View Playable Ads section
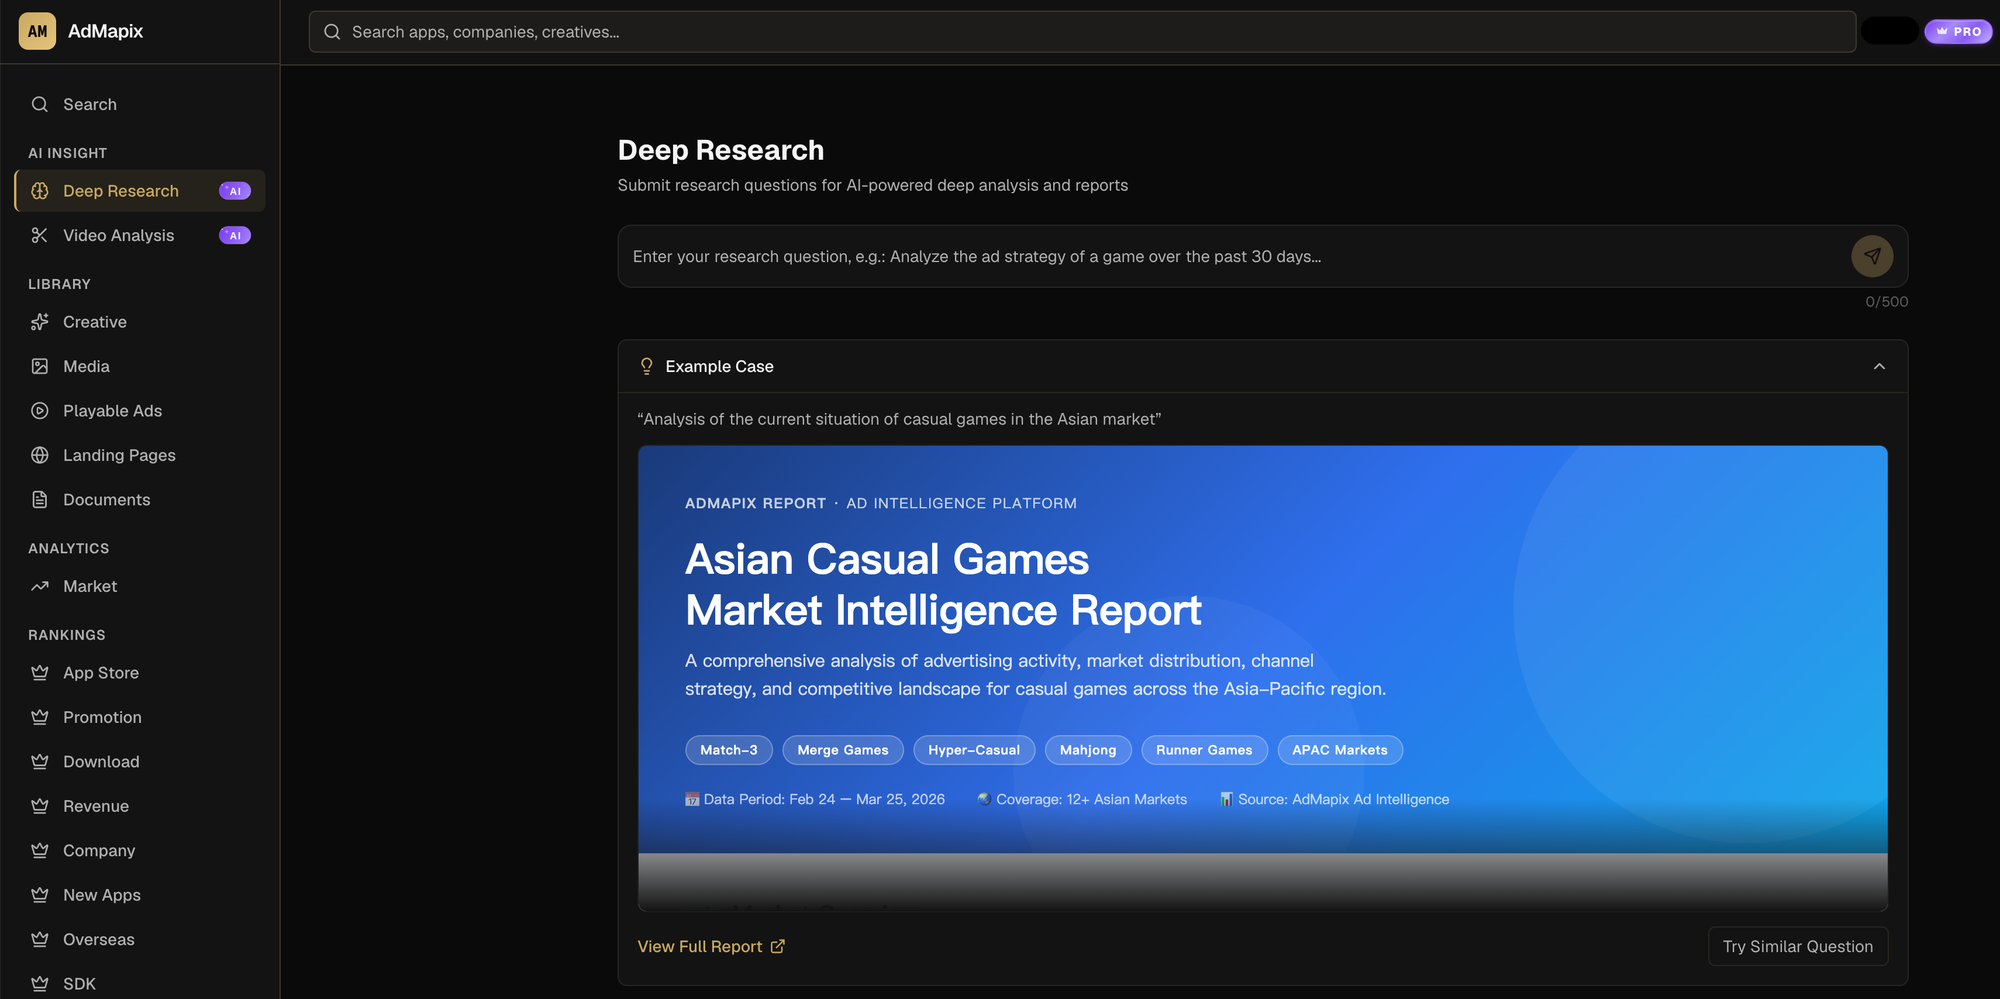2000x999 pixels. [112, 410]
